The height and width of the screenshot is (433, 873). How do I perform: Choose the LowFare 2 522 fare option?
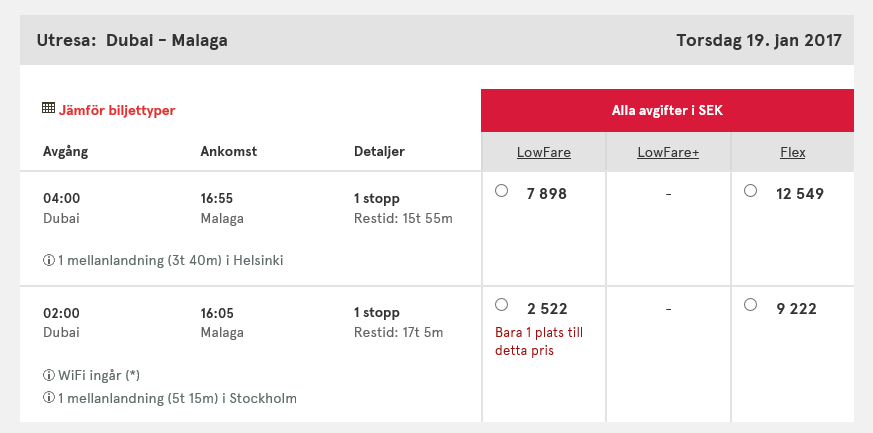(501, 305)
